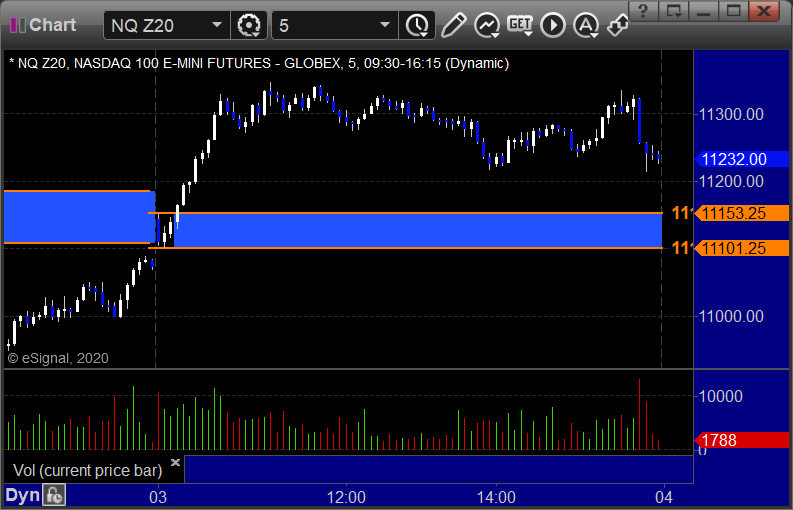Select the 11101.25 orange price label
Image resolution: width=793 pixels, height=510 pixels.
pos(742,248)
